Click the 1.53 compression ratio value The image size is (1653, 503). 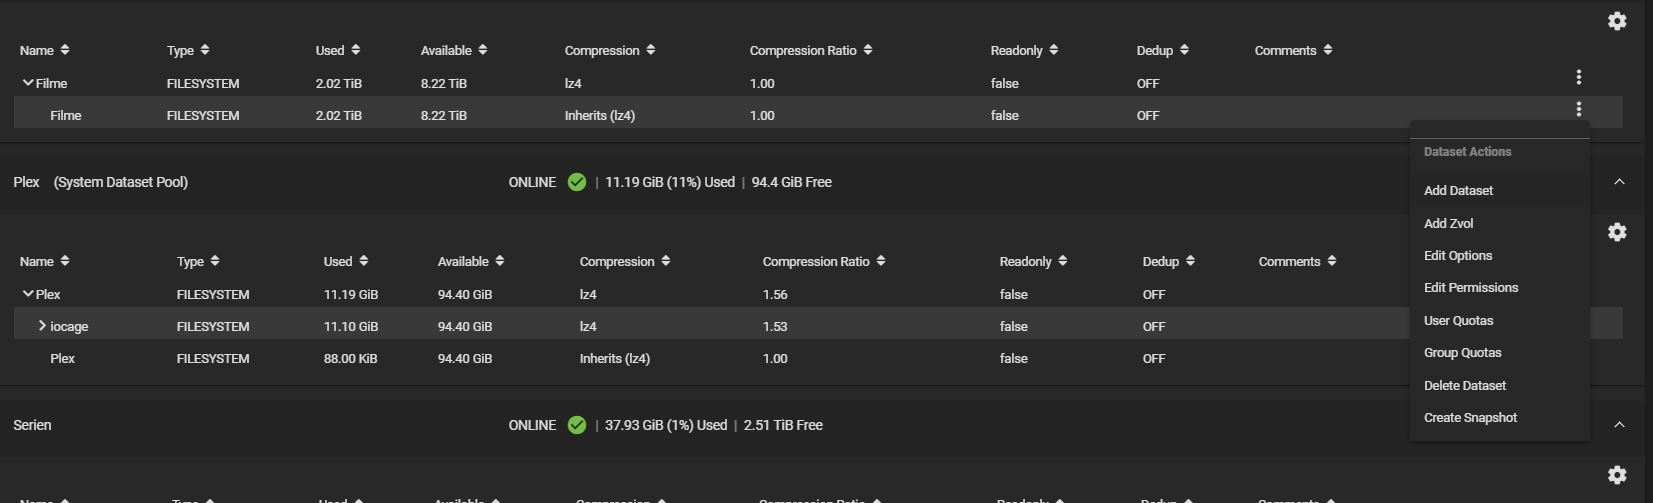(775, 326)
